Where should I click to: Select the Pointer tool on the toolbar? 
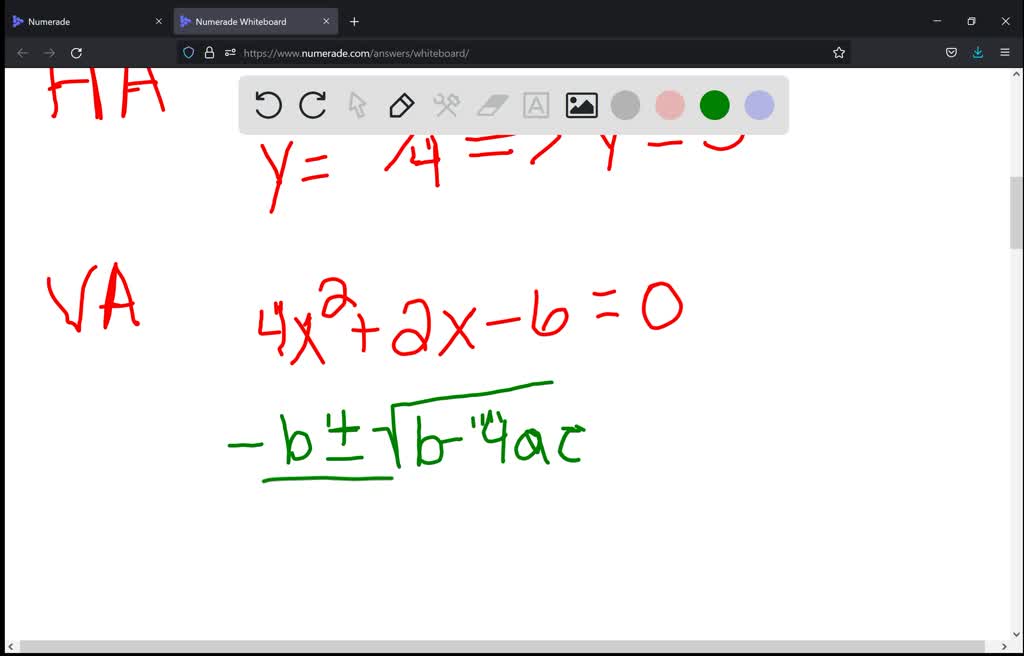tap(357, 105)
